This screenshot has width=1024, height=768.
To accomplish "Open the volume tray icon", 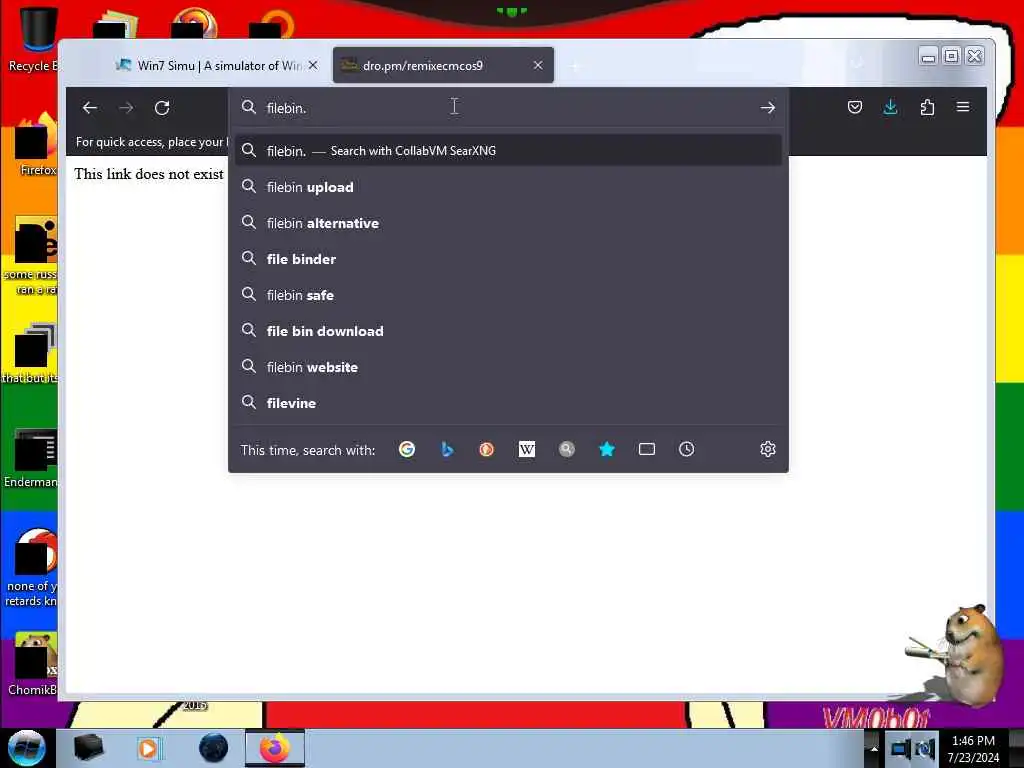I will (x=924, y=749).
